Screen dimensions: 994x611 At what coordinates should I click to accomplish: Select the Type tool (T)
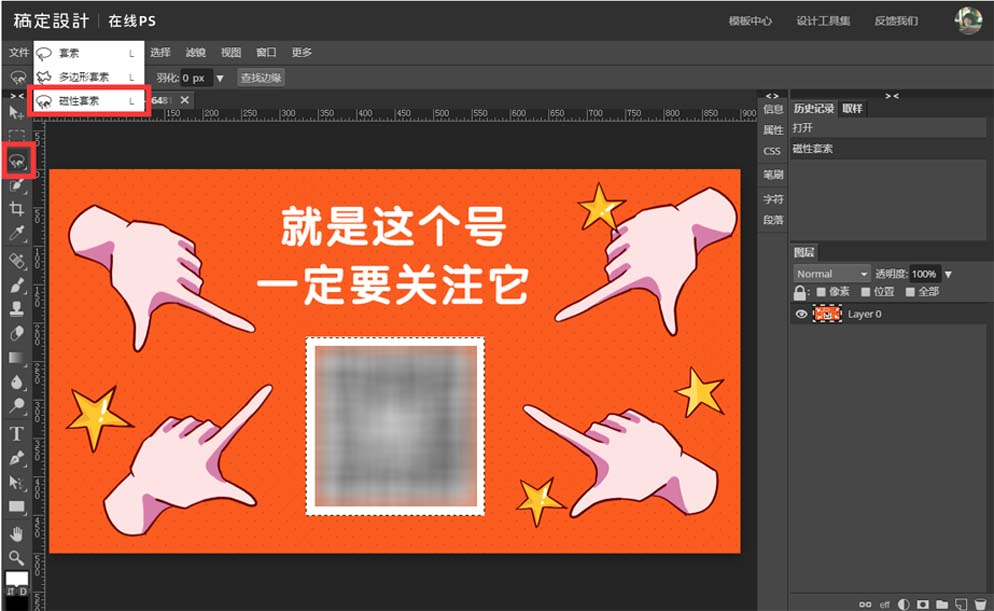tap(16, 433)
